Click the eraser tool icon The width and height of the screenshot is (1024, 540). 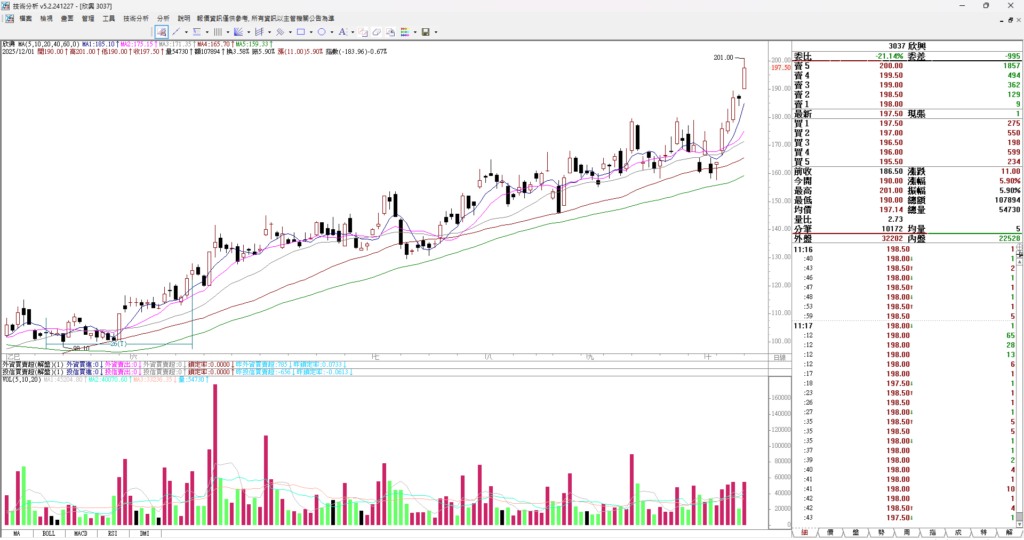point(376,32)
